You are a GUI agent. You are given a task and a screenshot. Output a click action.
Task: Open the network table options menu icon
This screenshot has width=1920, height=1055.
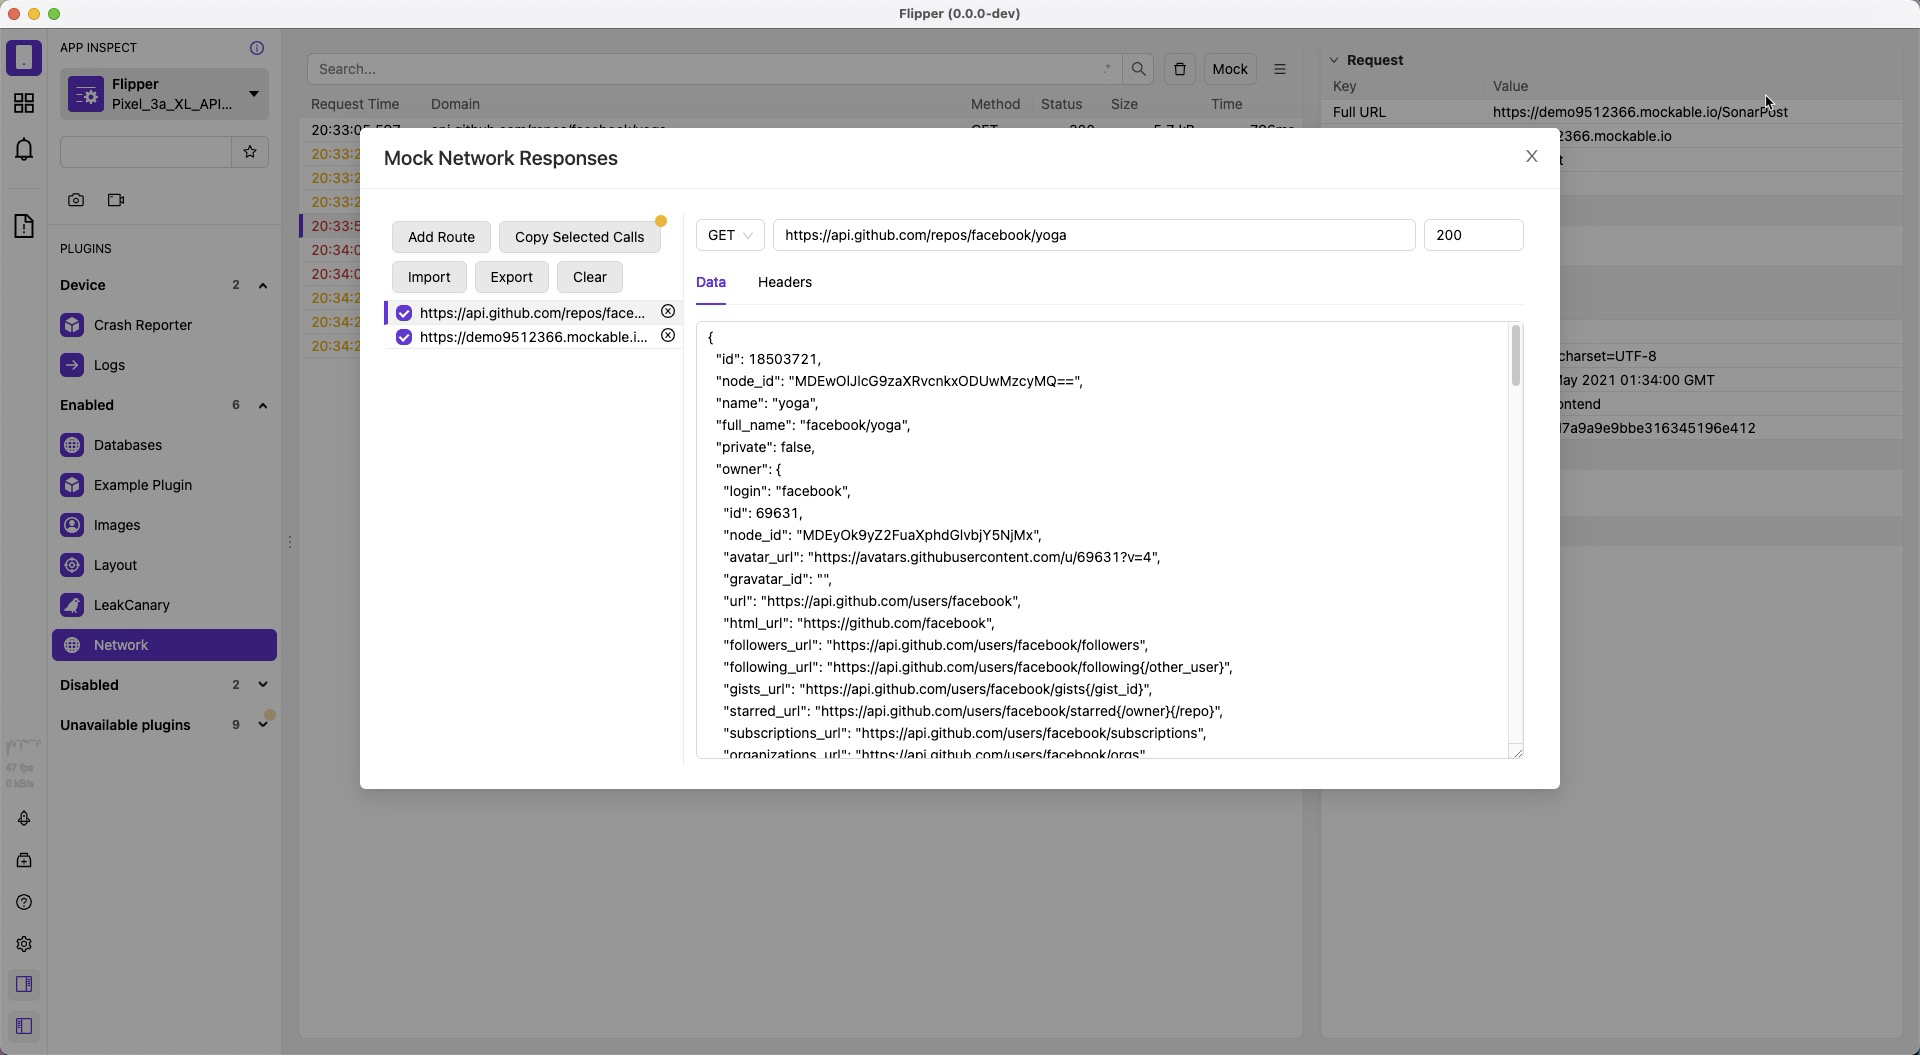pos(1280,69)
